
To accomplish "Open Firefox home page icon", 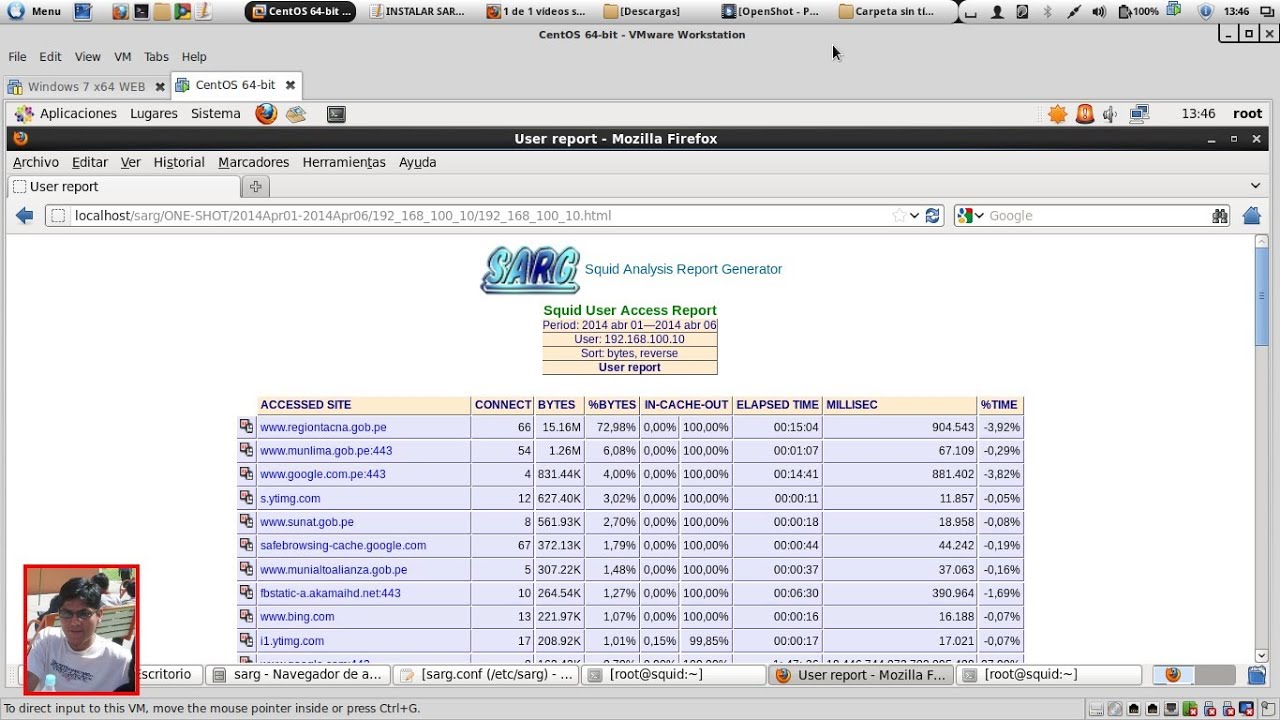I will point(1251,215).
